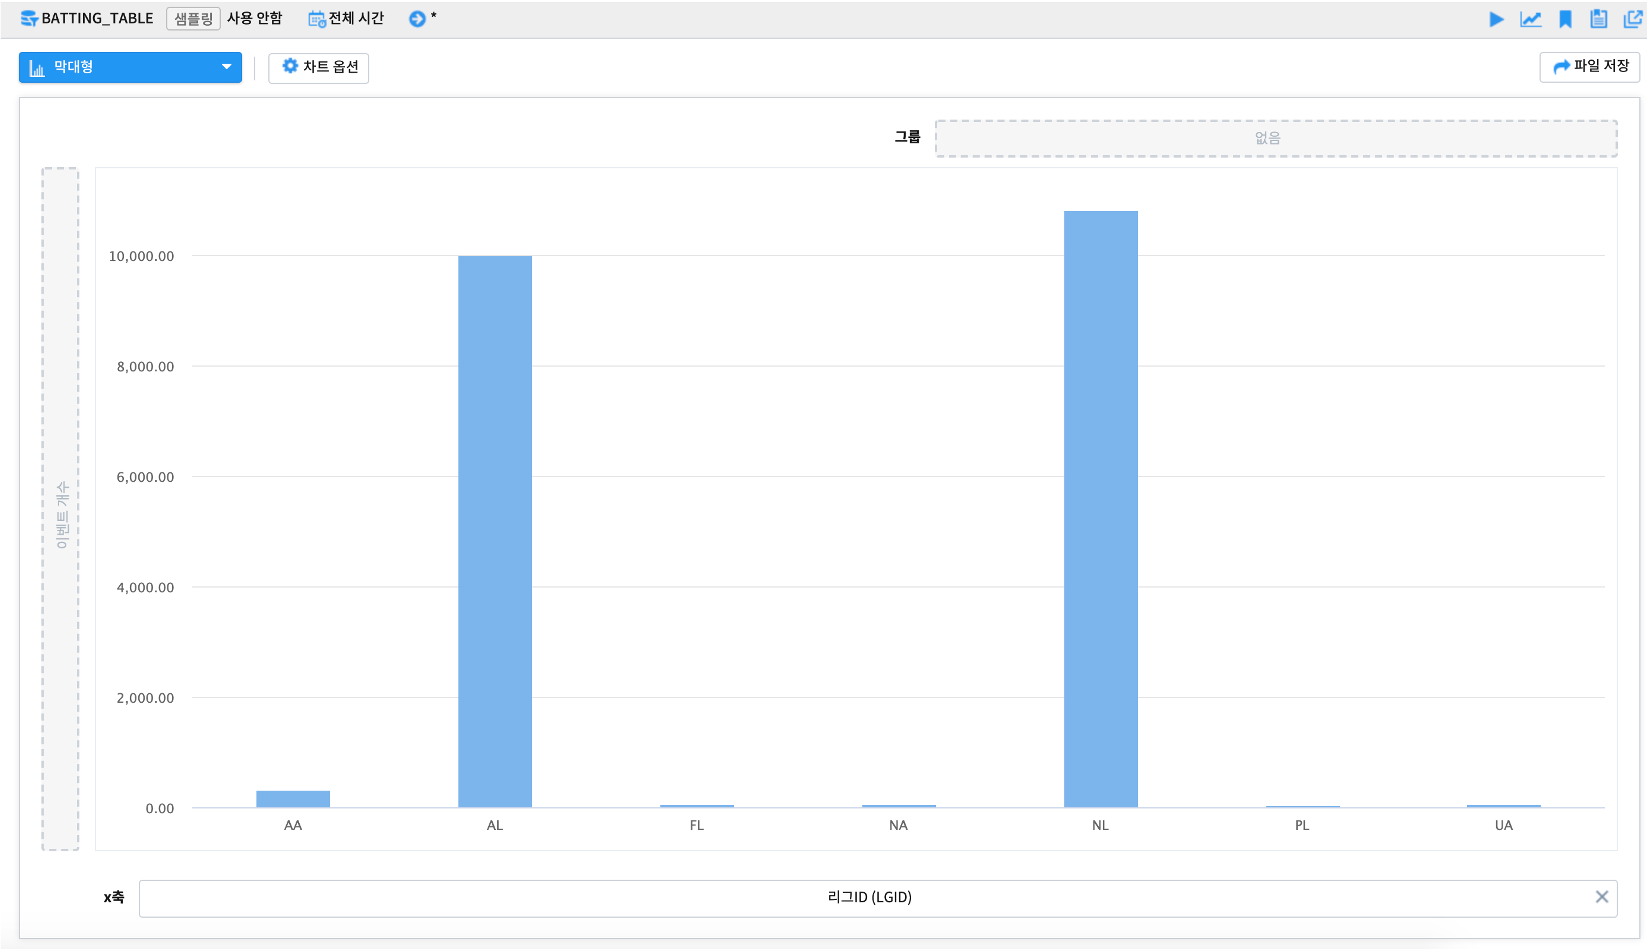Viewport: 1647px width, 949px height.
Task: Click the clipboard bookmark list icon
Action: pyautogui.click(x=1599, y=19)
